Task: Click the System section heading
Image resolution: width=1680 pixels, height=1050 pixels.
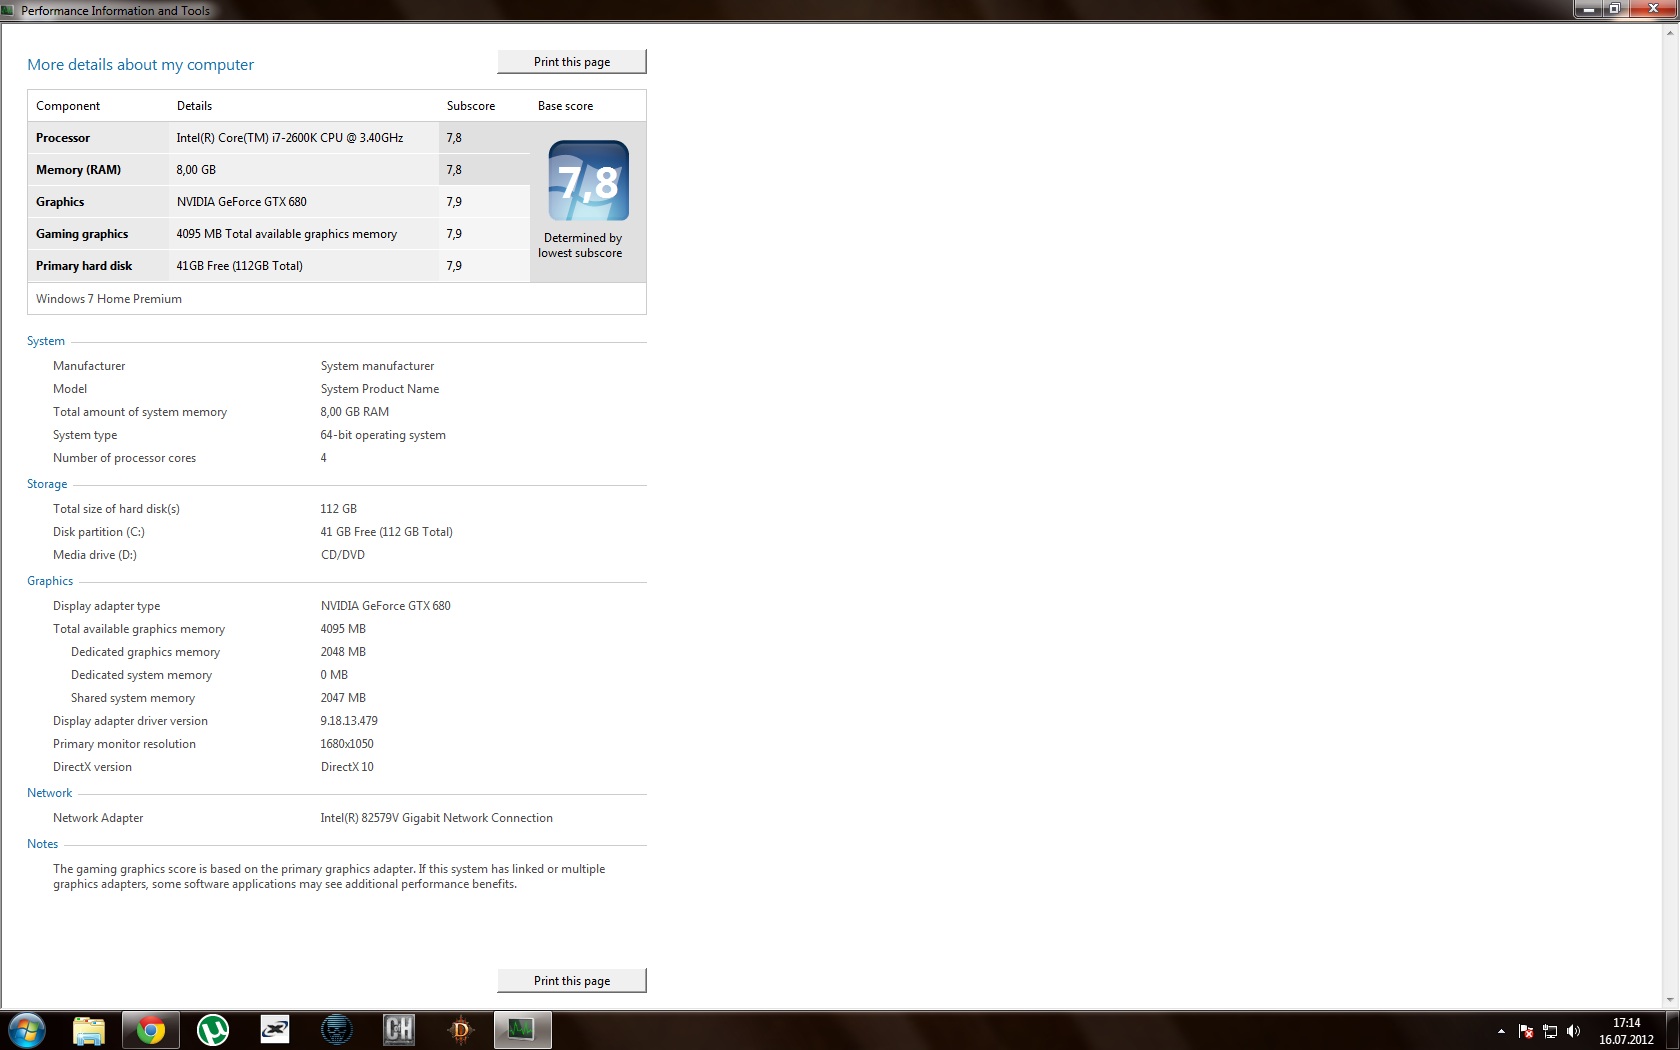Action: pos(46,341)
